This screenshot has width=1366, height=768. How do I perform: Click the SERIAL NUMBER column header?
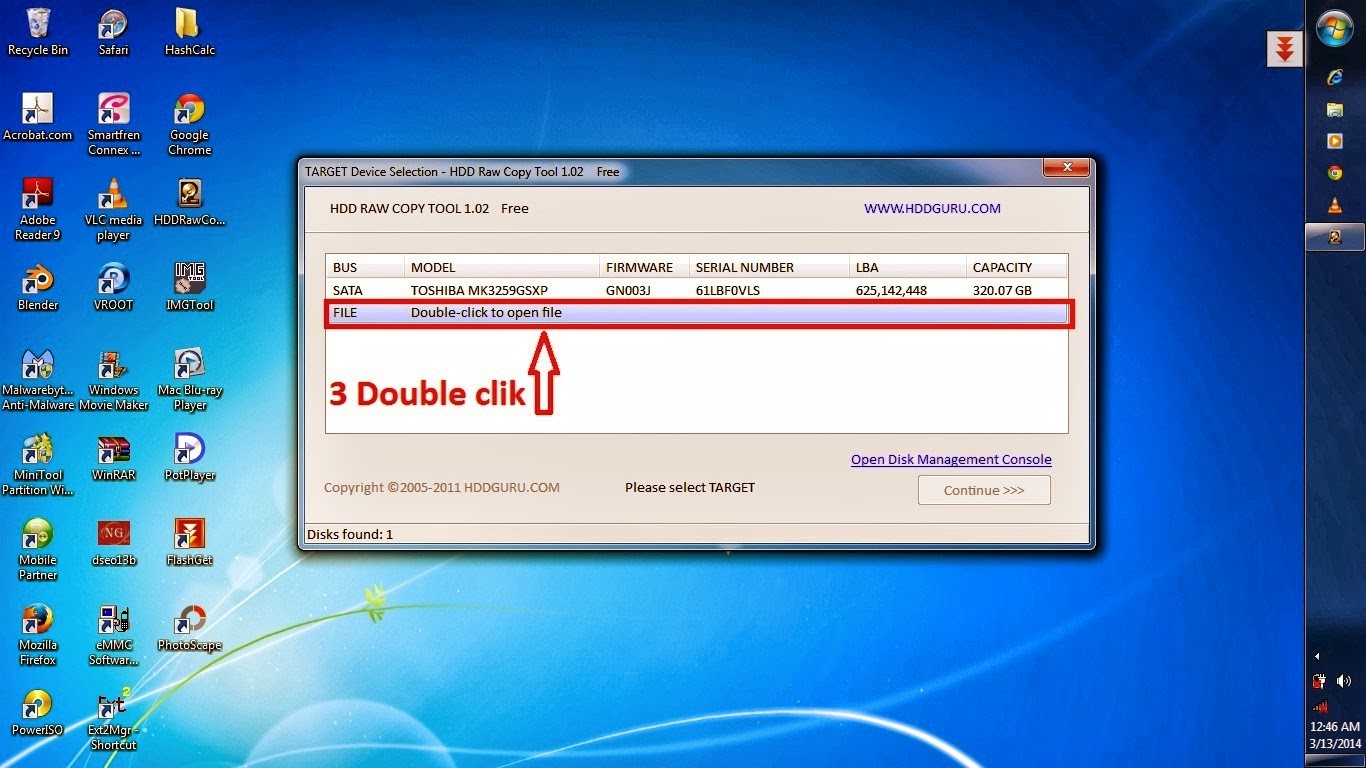pos(768,267)
